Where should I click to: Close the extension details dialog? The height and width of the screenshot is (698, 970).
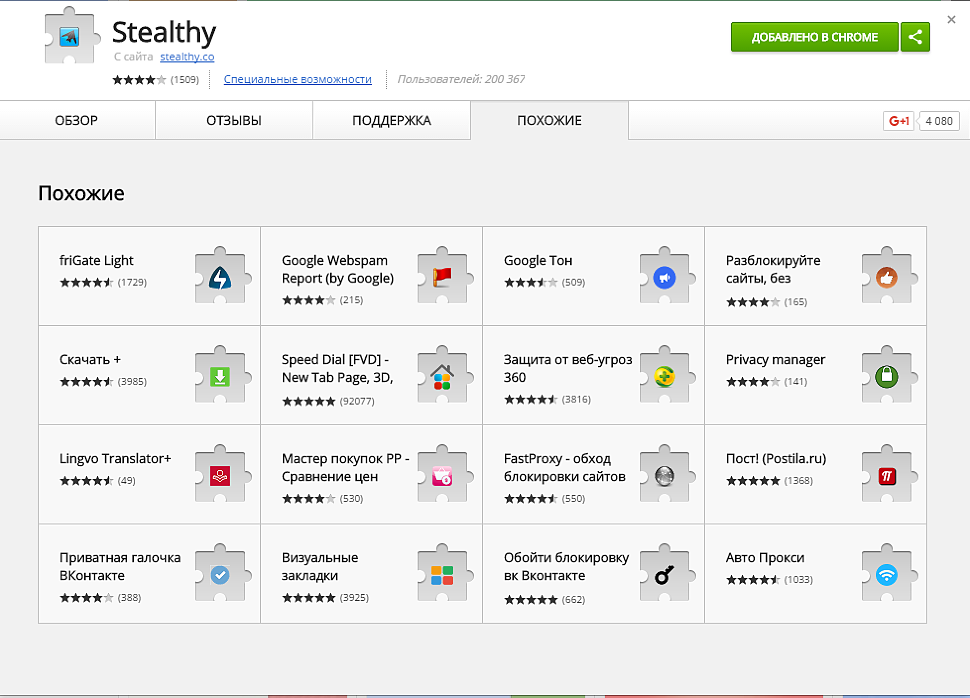[x=951, y=20]
